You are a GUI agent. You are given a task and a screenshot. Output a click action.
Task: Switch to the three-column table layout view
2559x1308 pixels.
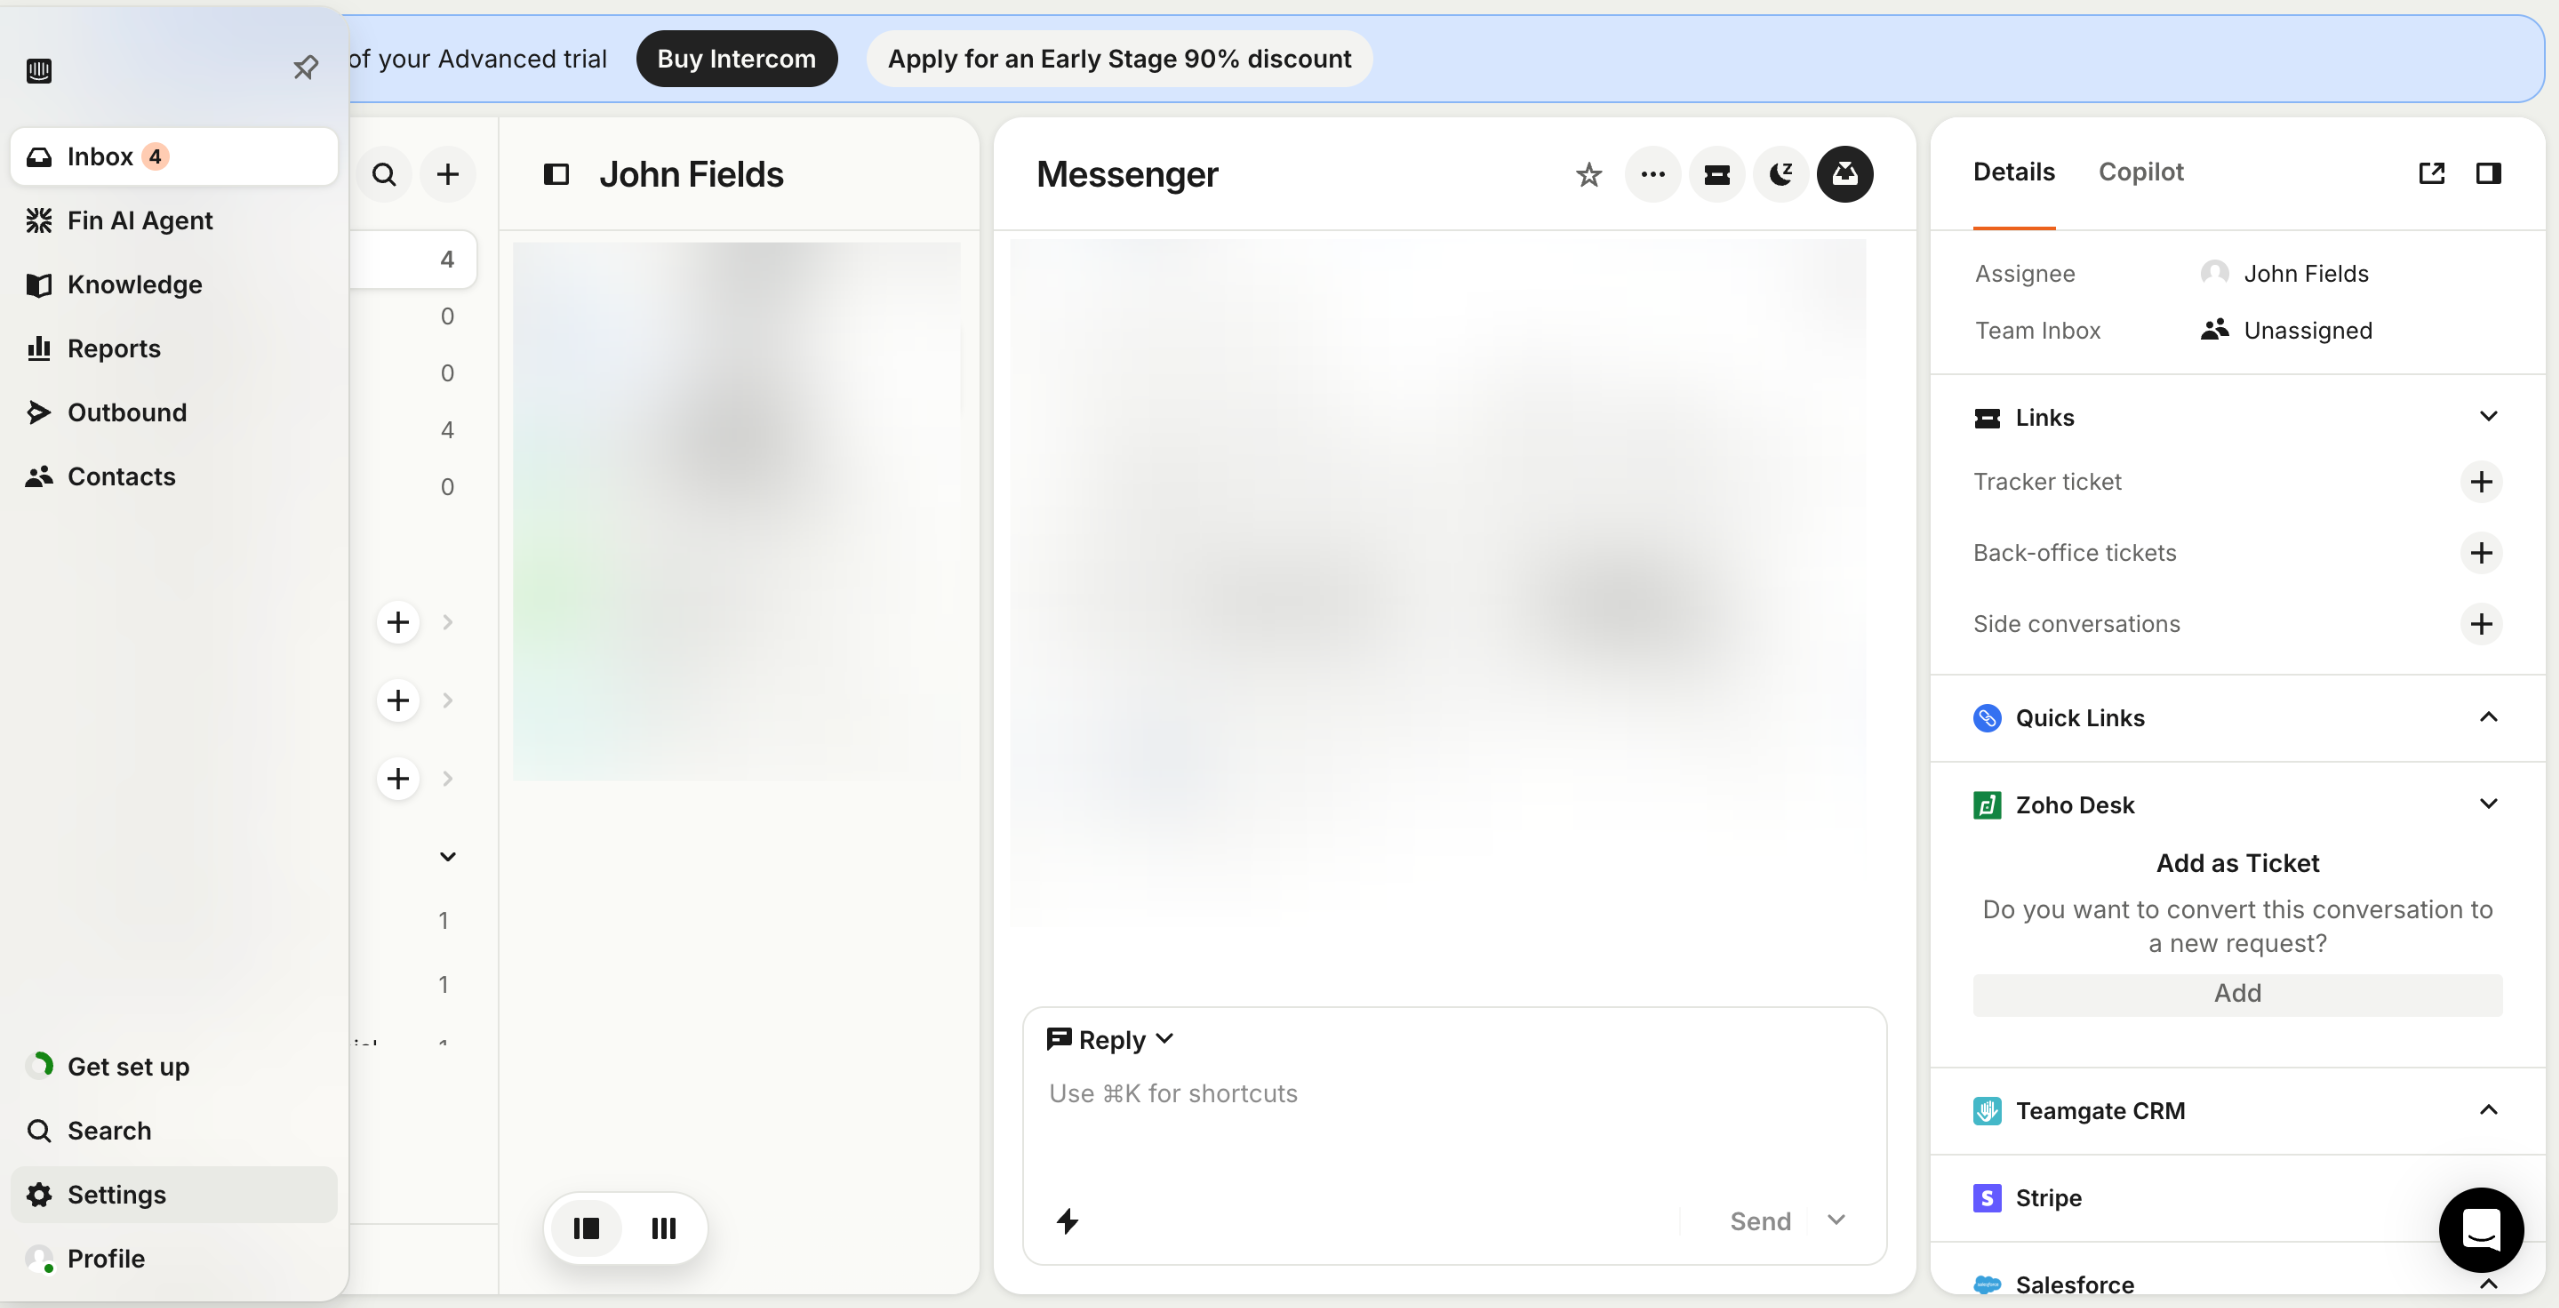(x=663, y=1228)
